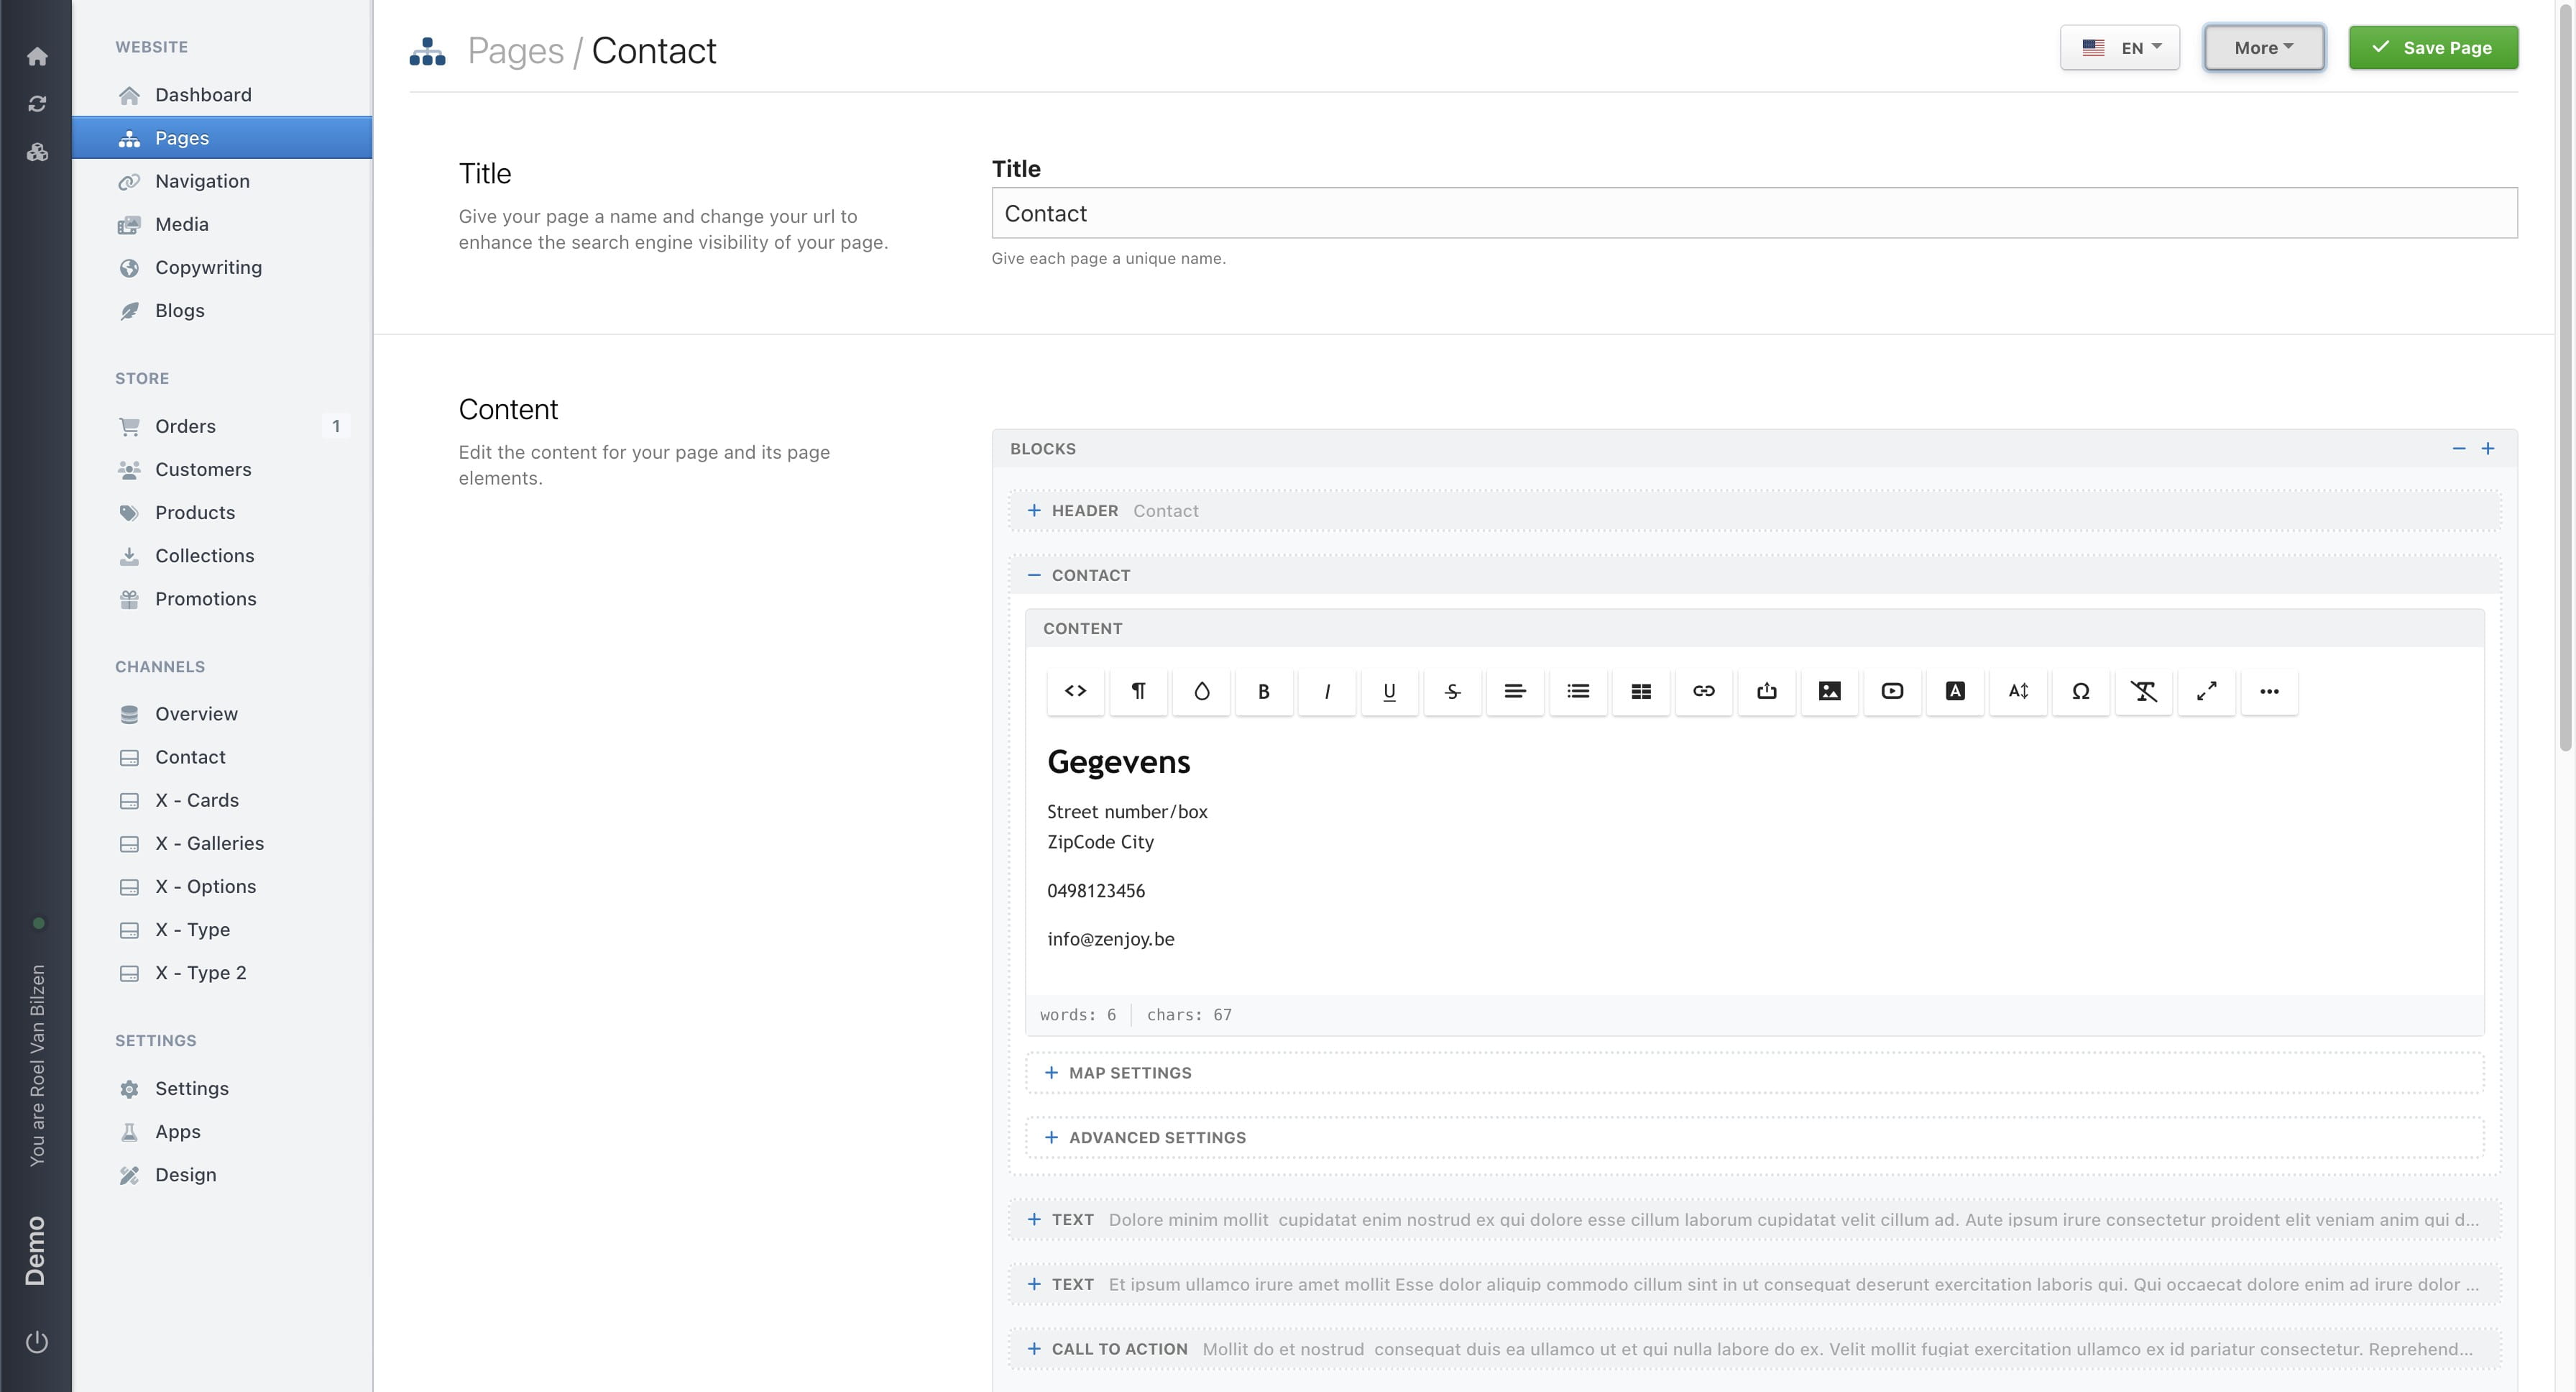The image size is (2576, 1392).
Task: Navigate to Products under Store
Action: (195, 512)
